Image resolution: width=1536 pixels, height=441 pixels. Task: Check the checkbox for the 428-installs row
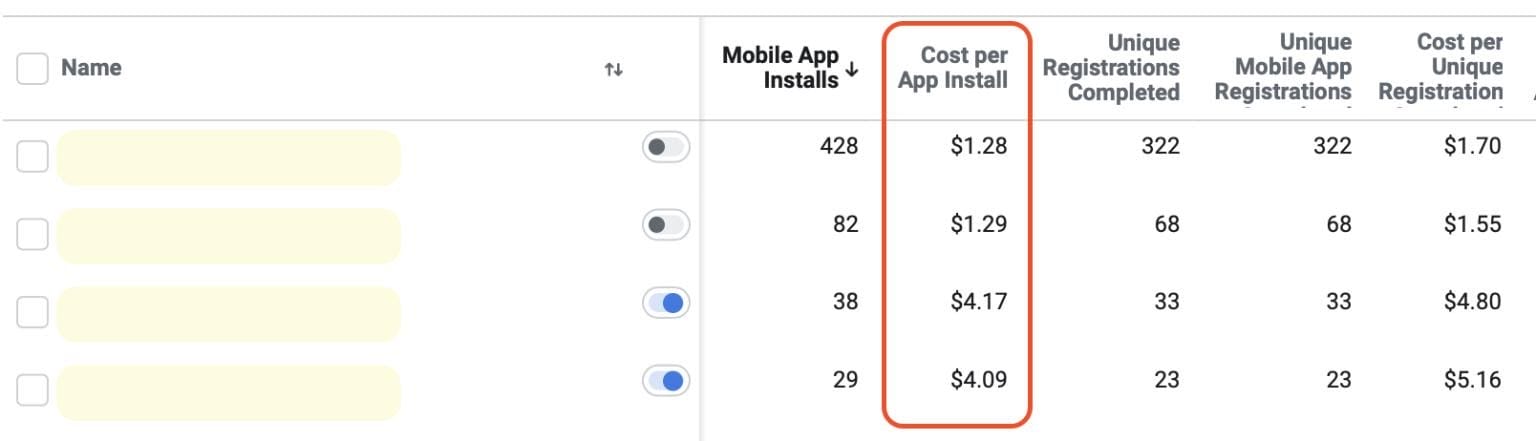[x=32, y=156]
